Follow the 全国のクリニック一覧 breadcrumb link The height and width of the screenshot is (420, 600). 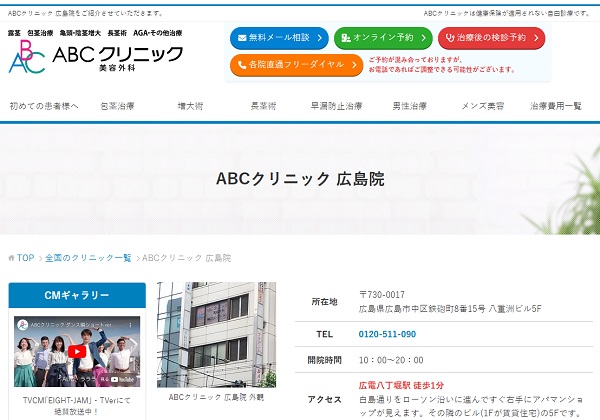(88, 258)
